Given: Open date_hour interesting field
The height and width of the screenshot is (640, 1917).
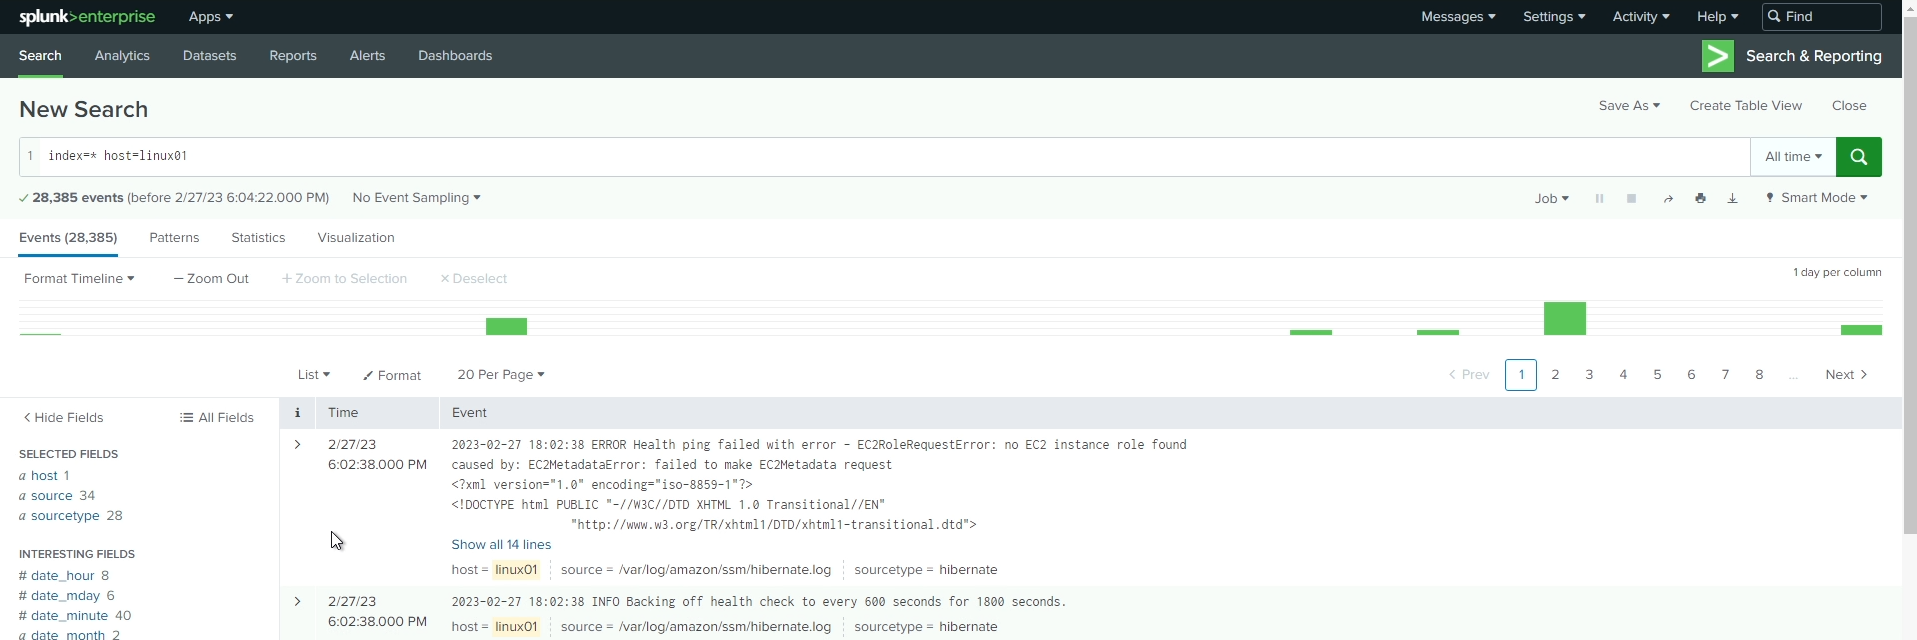Looking at the screenshot, I should [62, 576].
